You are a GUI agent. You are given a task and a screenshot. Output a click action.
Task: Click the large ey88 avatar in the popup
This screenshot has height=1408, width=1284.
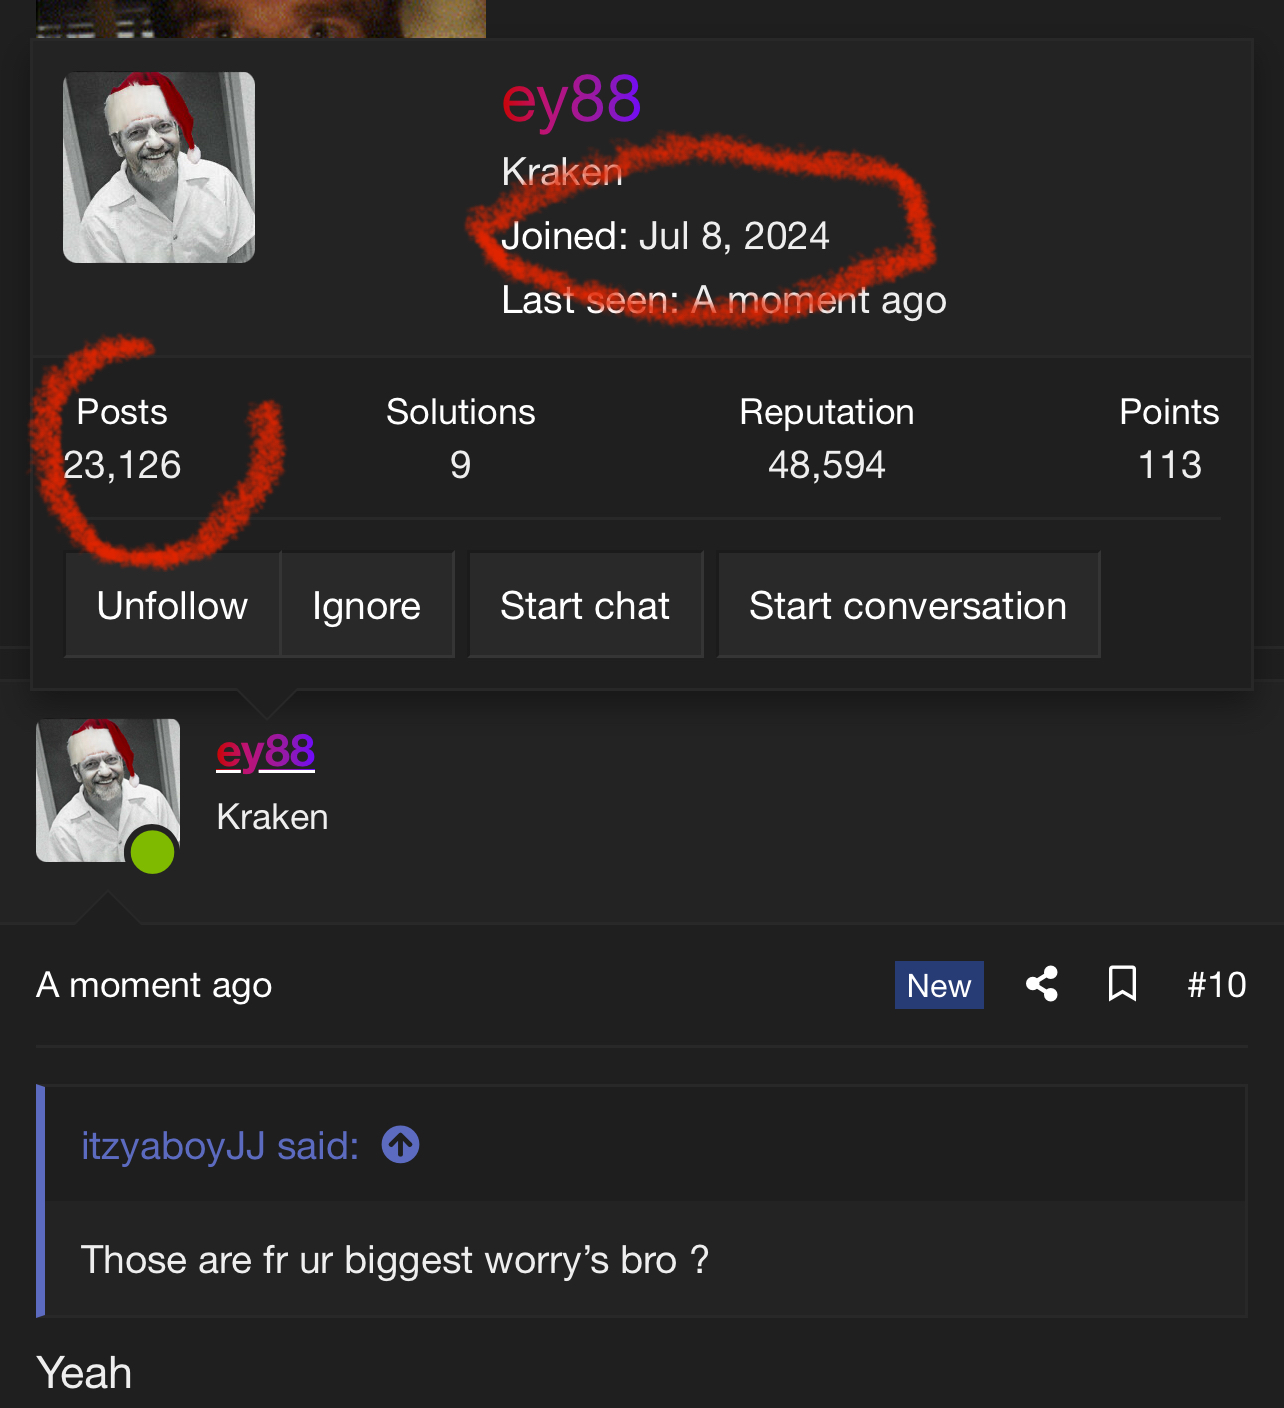point(159,167)
